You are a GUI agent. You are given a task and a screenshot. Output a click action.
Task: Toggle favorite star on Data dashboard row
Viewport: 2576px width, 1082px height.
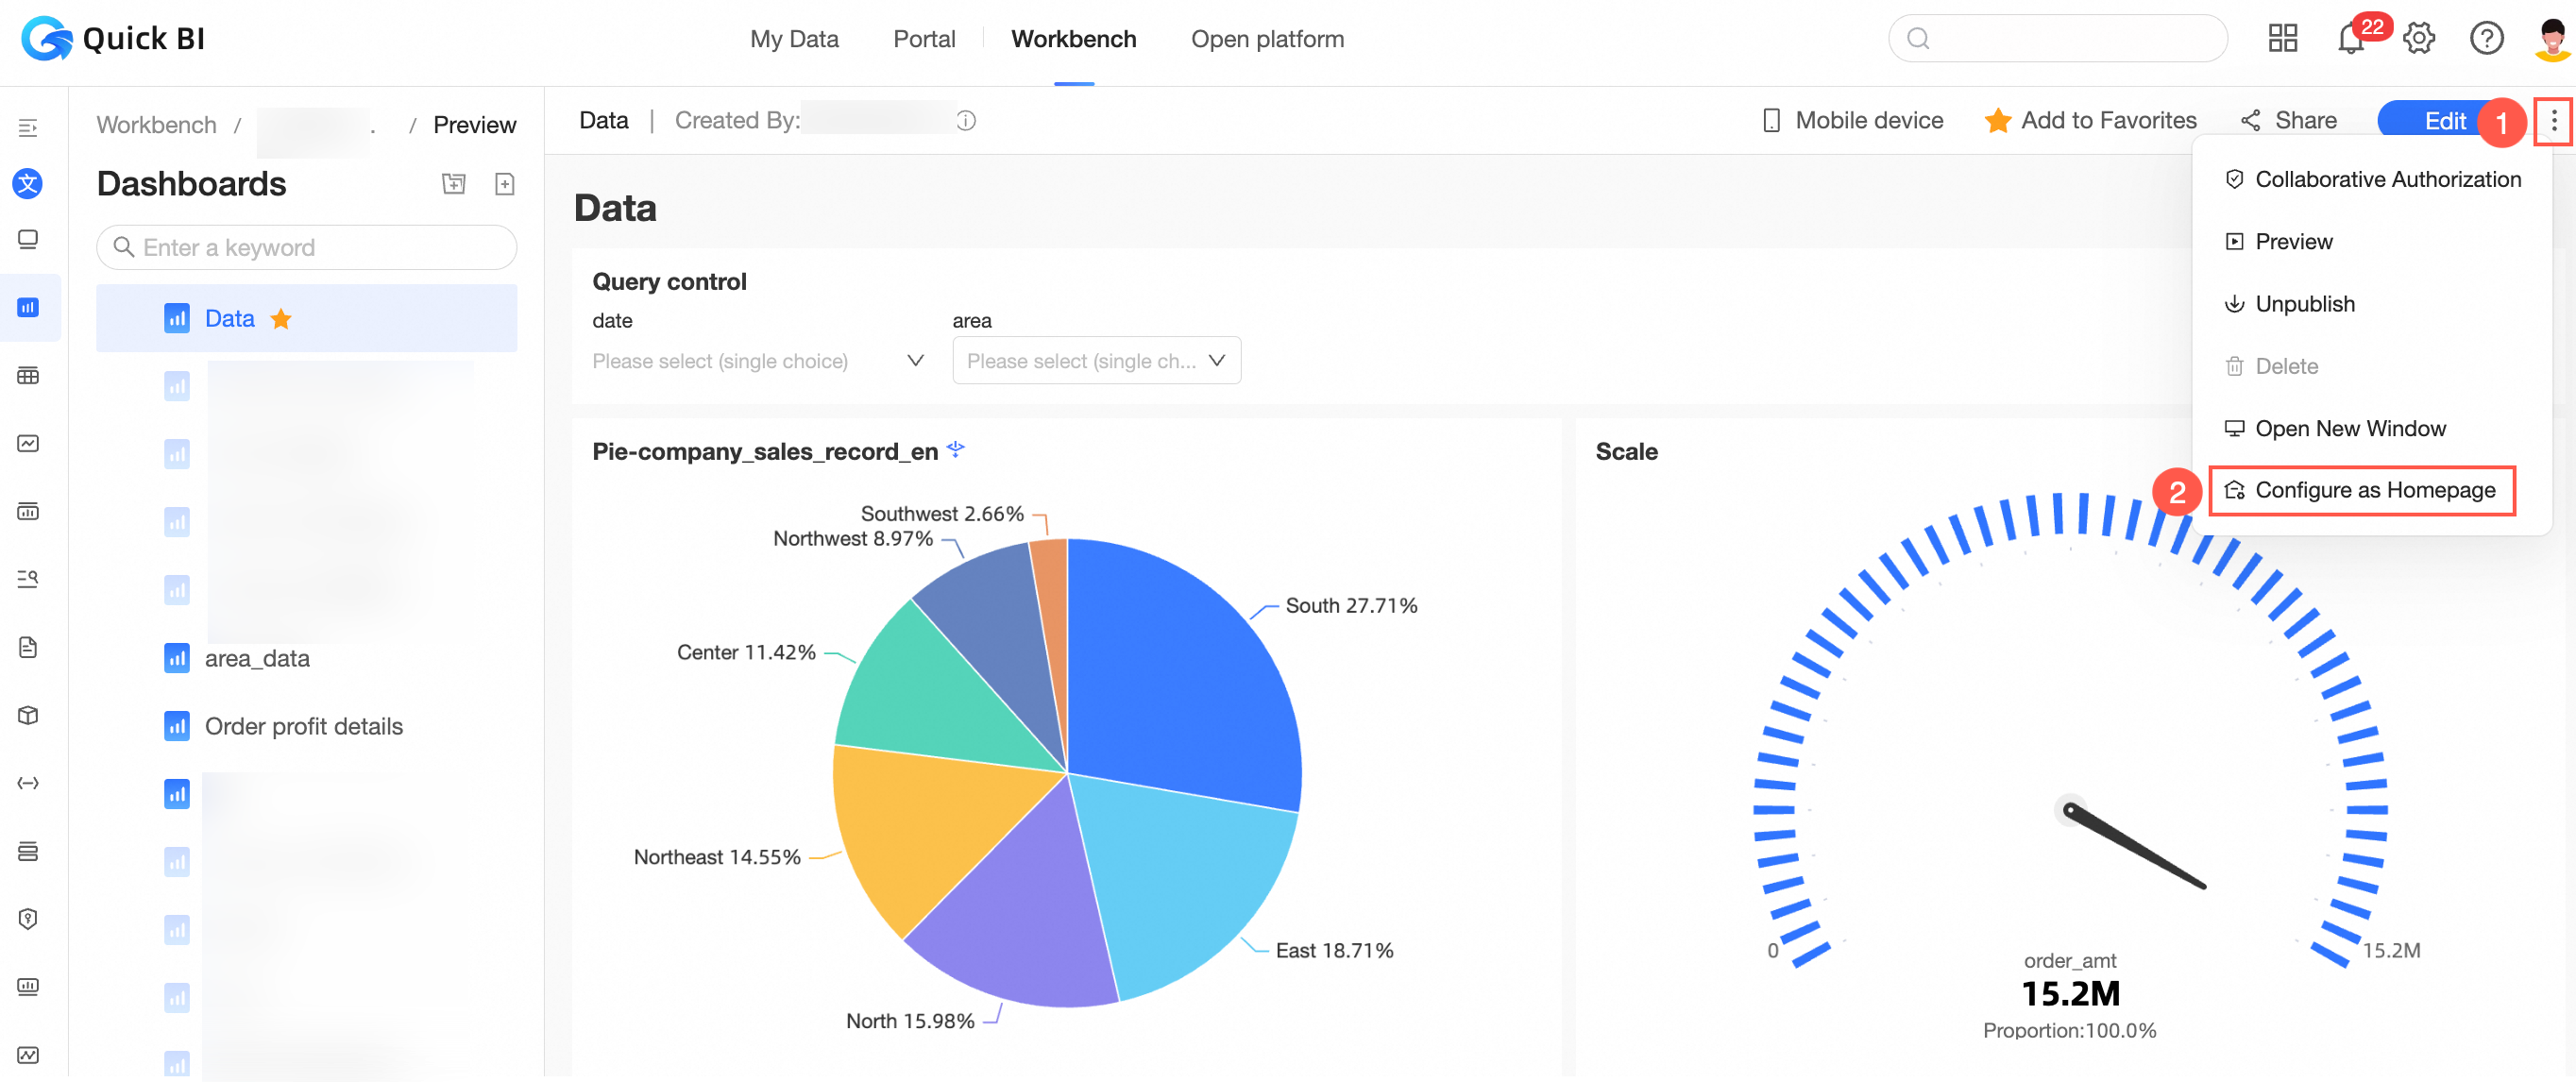coord(281,319)
